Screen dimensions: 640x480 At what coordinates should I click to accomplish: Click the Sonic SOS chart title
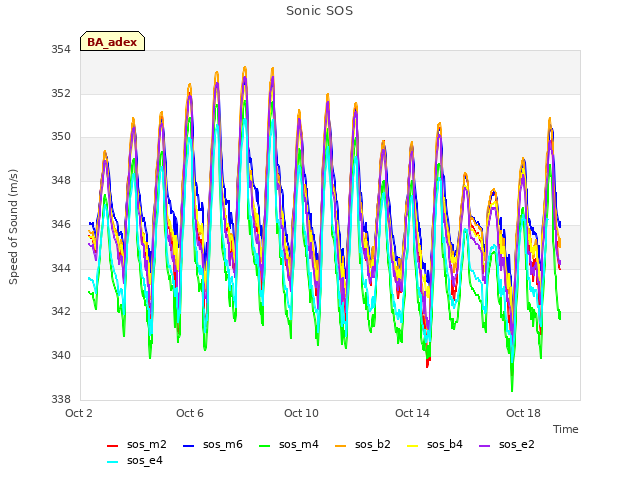click(x=320, y=11)
